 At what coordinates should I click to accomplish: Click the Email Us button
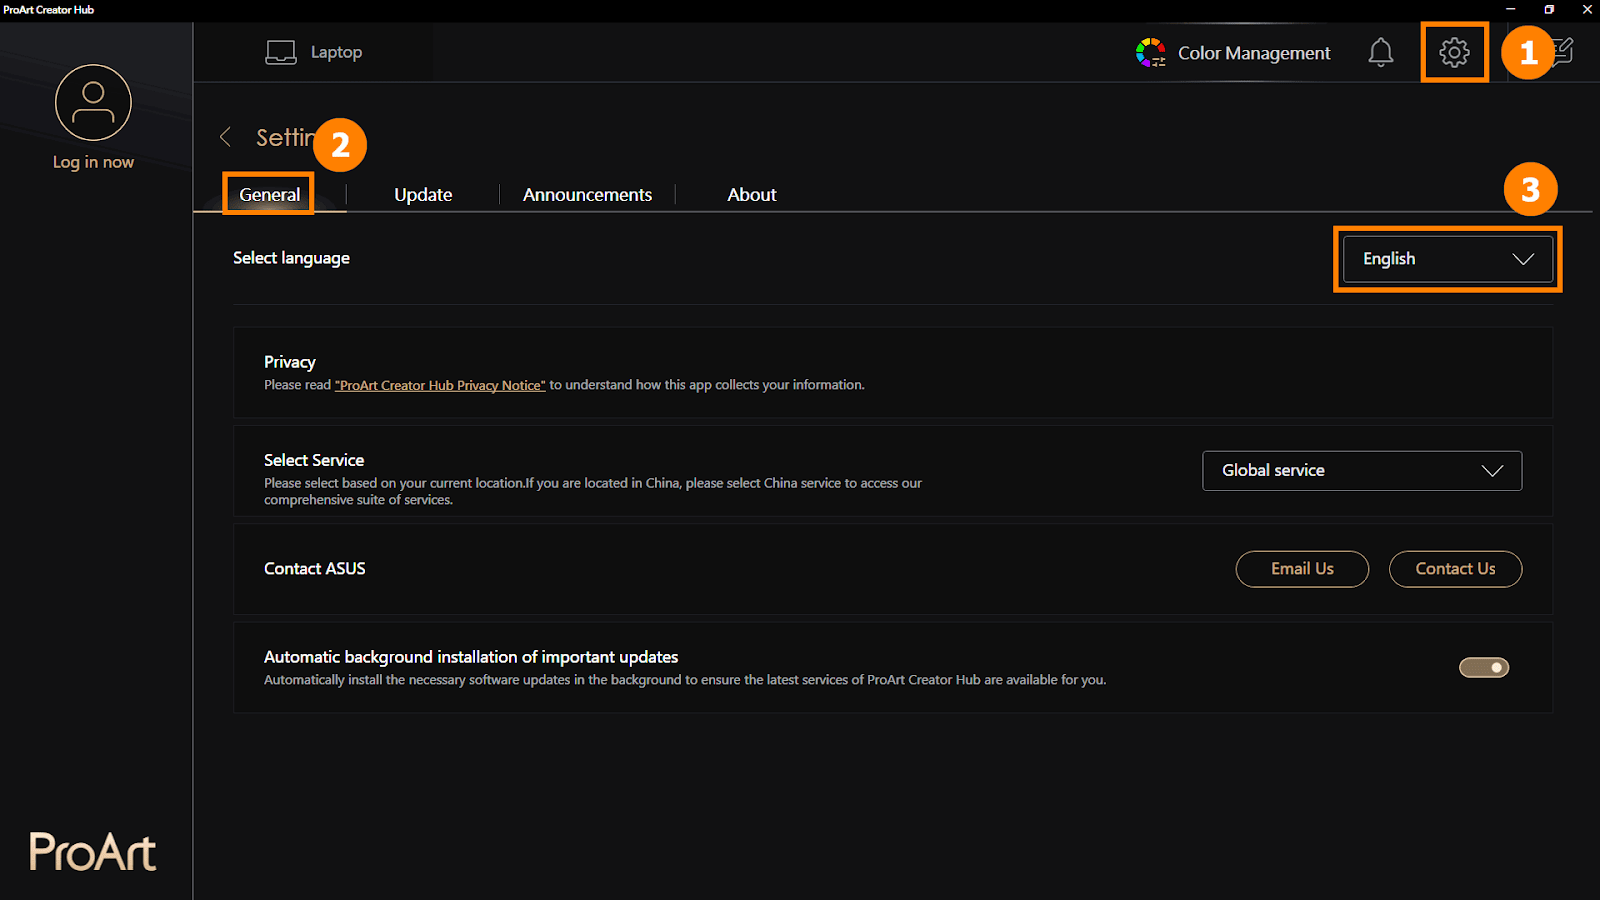(x=1302, y=569)
